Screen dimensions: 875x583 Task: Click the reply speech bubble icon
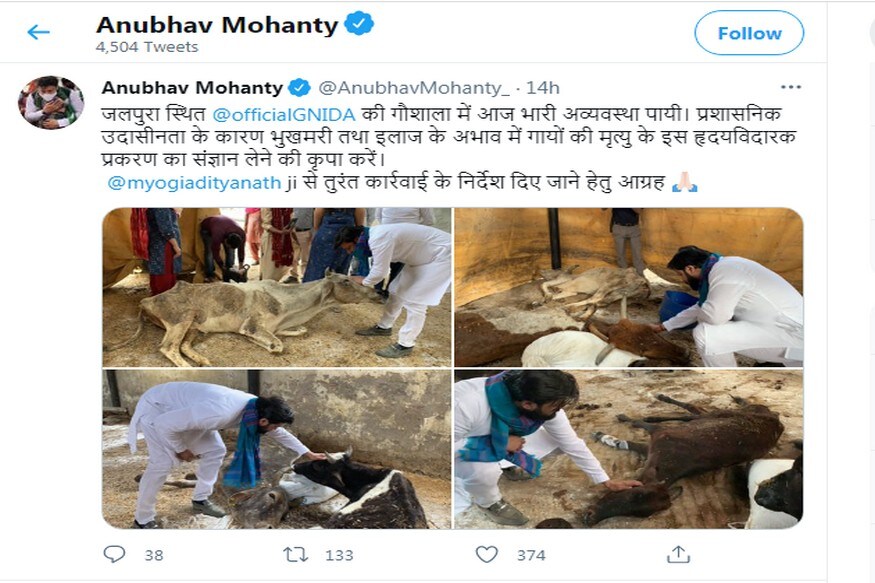click(x=115, y=554)
